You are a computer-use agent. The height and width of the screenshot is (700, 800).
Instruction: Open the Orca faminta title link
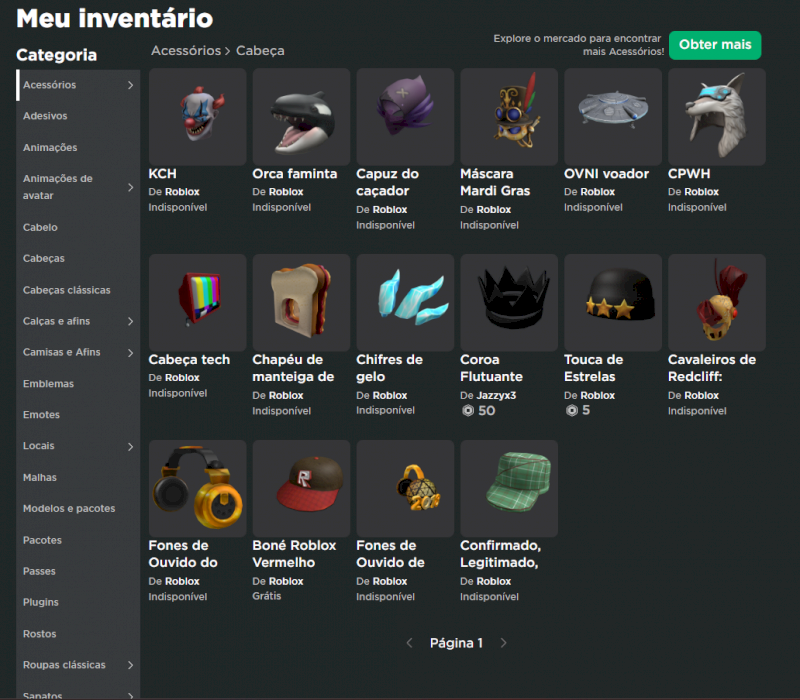tap(295, 174)
